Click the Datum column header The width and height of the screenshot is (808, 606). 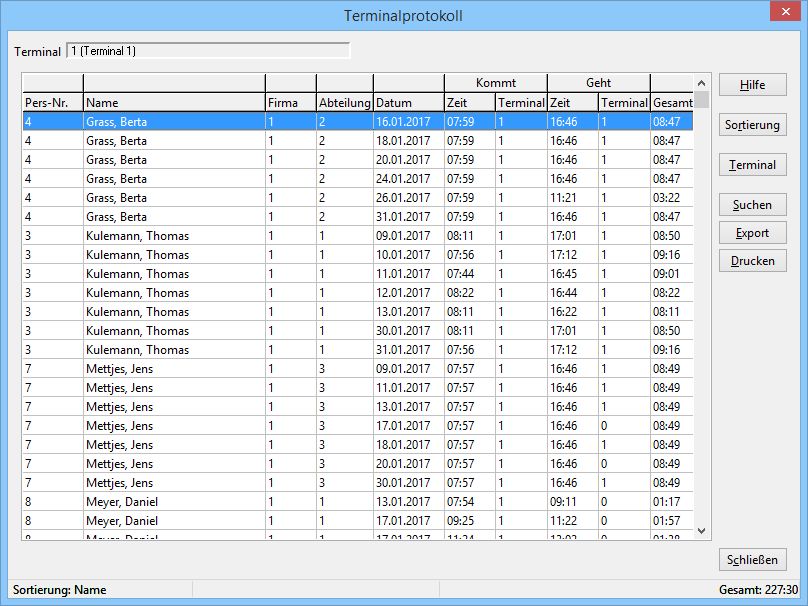click(409, 103)
